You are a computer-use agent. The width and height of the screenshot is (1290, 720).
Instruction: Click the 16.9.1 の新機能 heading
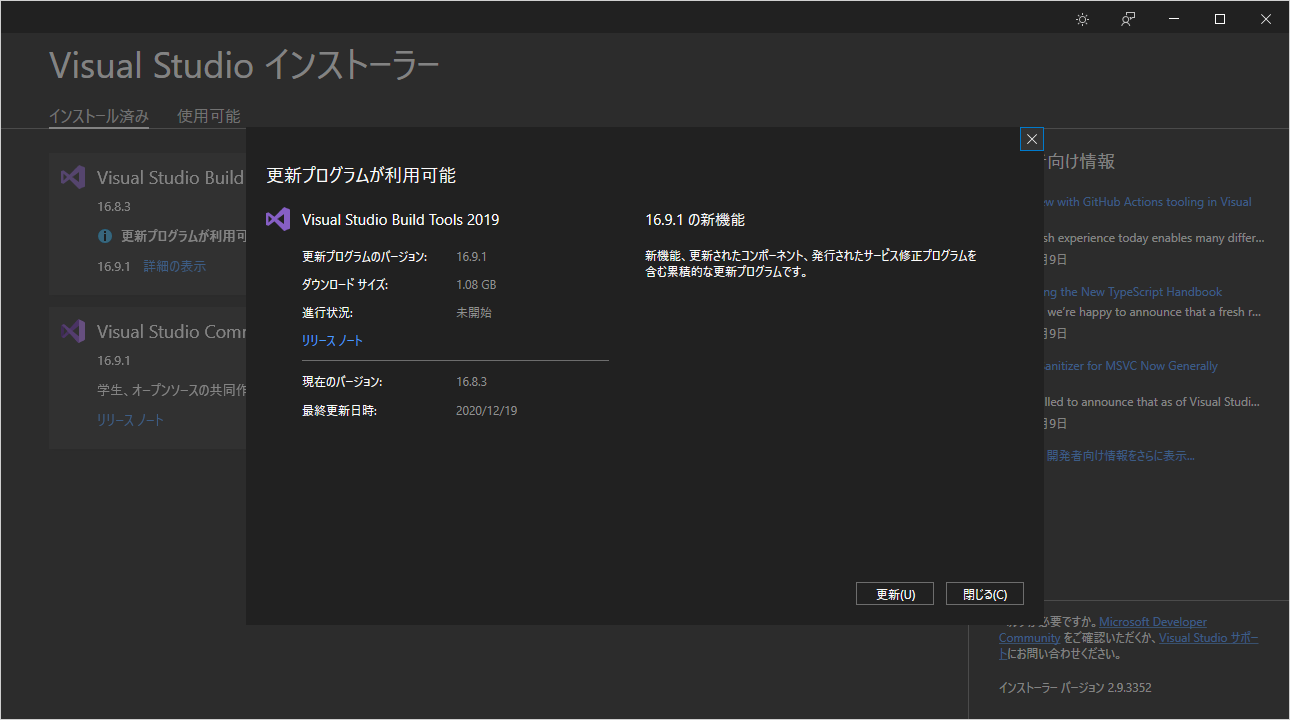(x=695, y=220)
